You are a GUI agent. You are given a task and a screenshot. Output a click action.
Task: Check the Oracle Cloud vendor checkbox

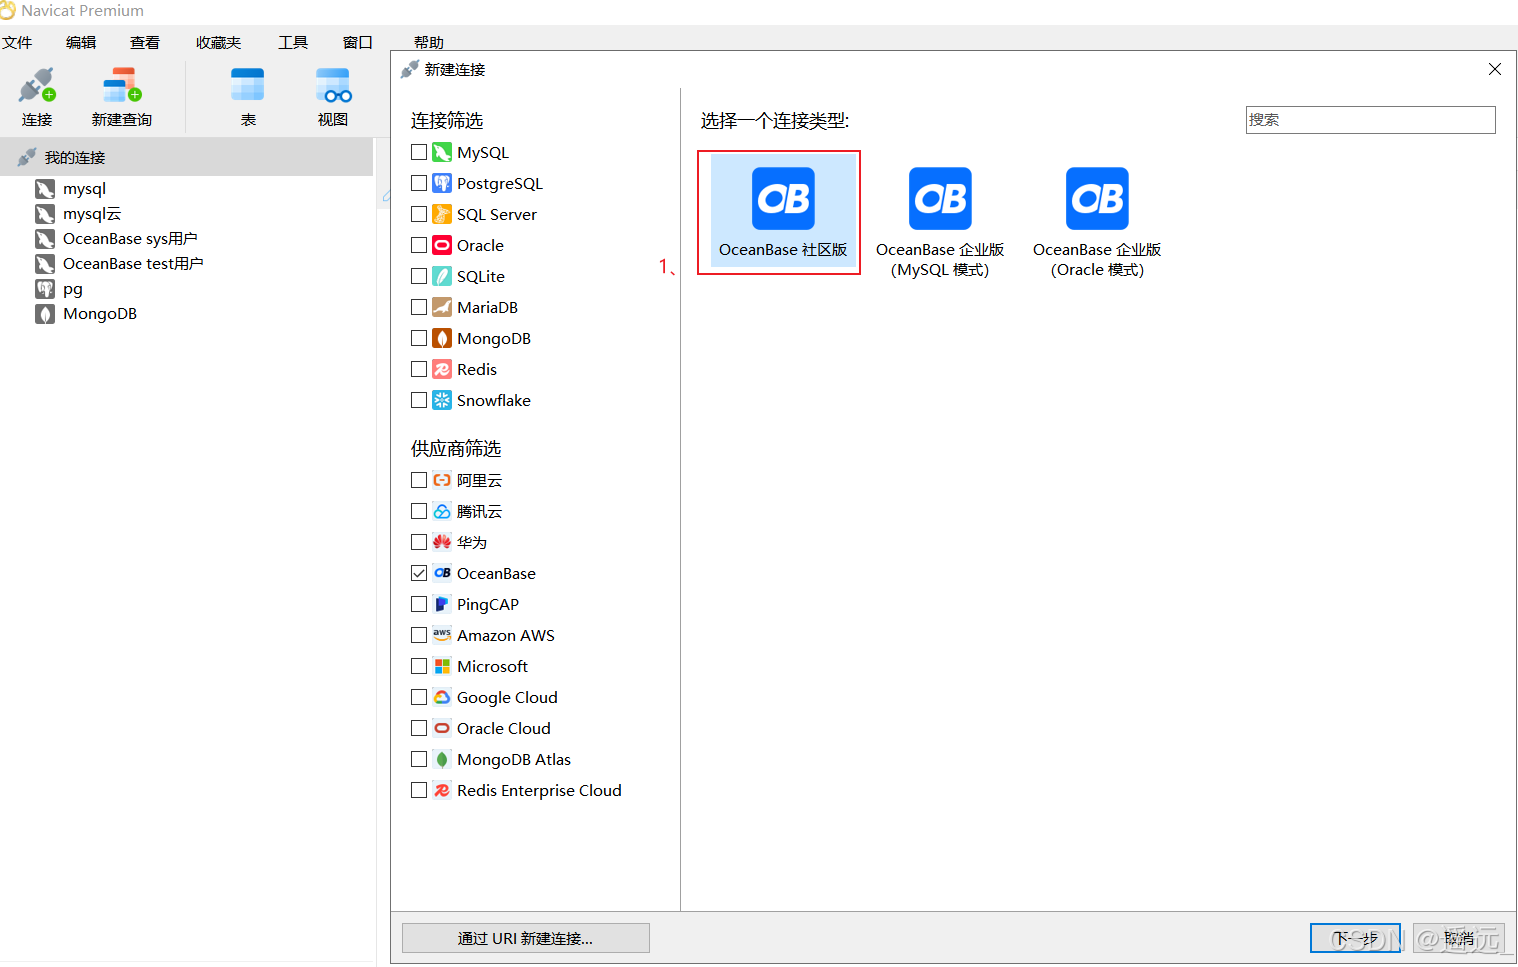(419, 728)
